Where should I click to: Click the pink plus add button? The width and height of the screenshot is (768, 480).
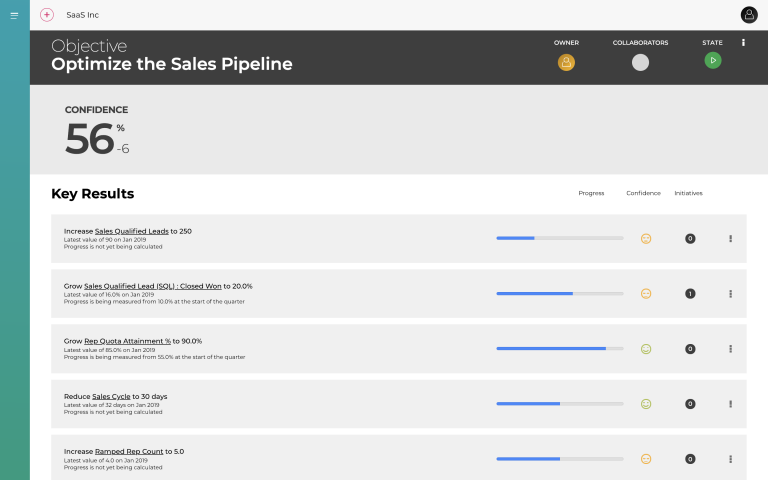tap(47, 15)
